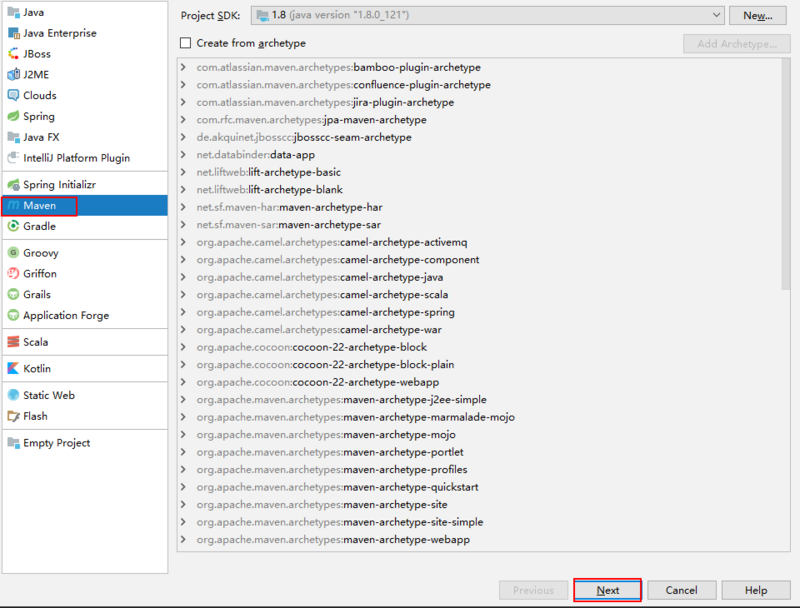Click the Next button
Screen dimensions: 800x608
[608, 590]
